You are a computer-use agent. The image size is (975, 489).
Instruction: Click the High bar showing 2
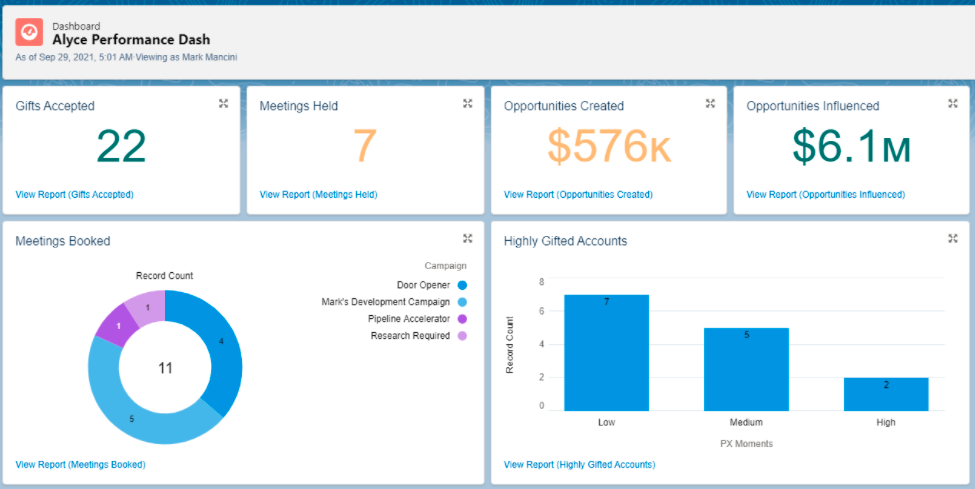pyautogui.click(x=886, y=394)
